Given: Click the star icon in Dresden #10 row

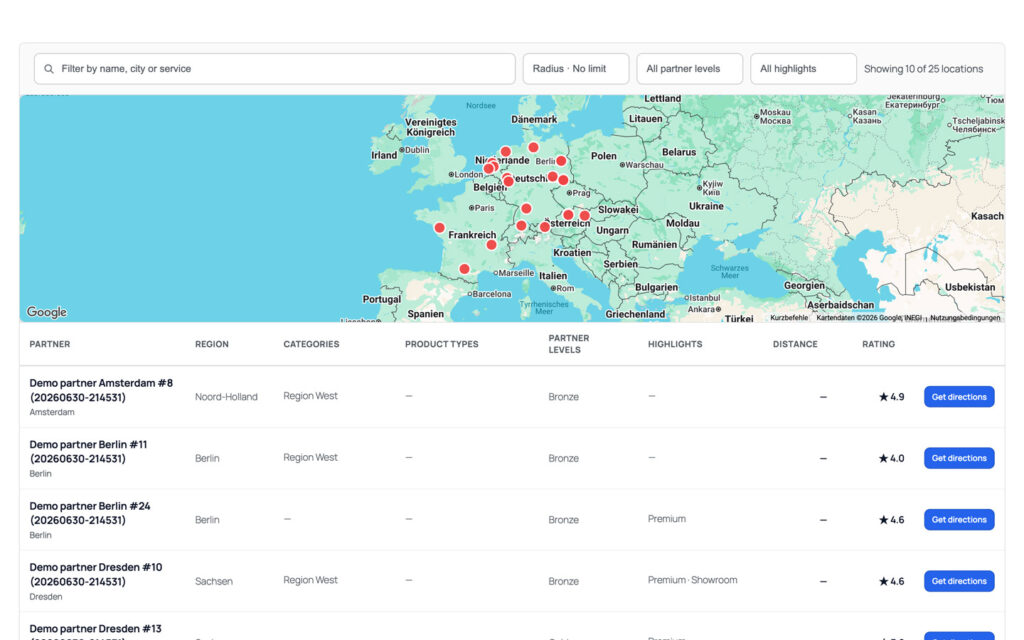Looking at the screenshot, I should coord(884,581).
